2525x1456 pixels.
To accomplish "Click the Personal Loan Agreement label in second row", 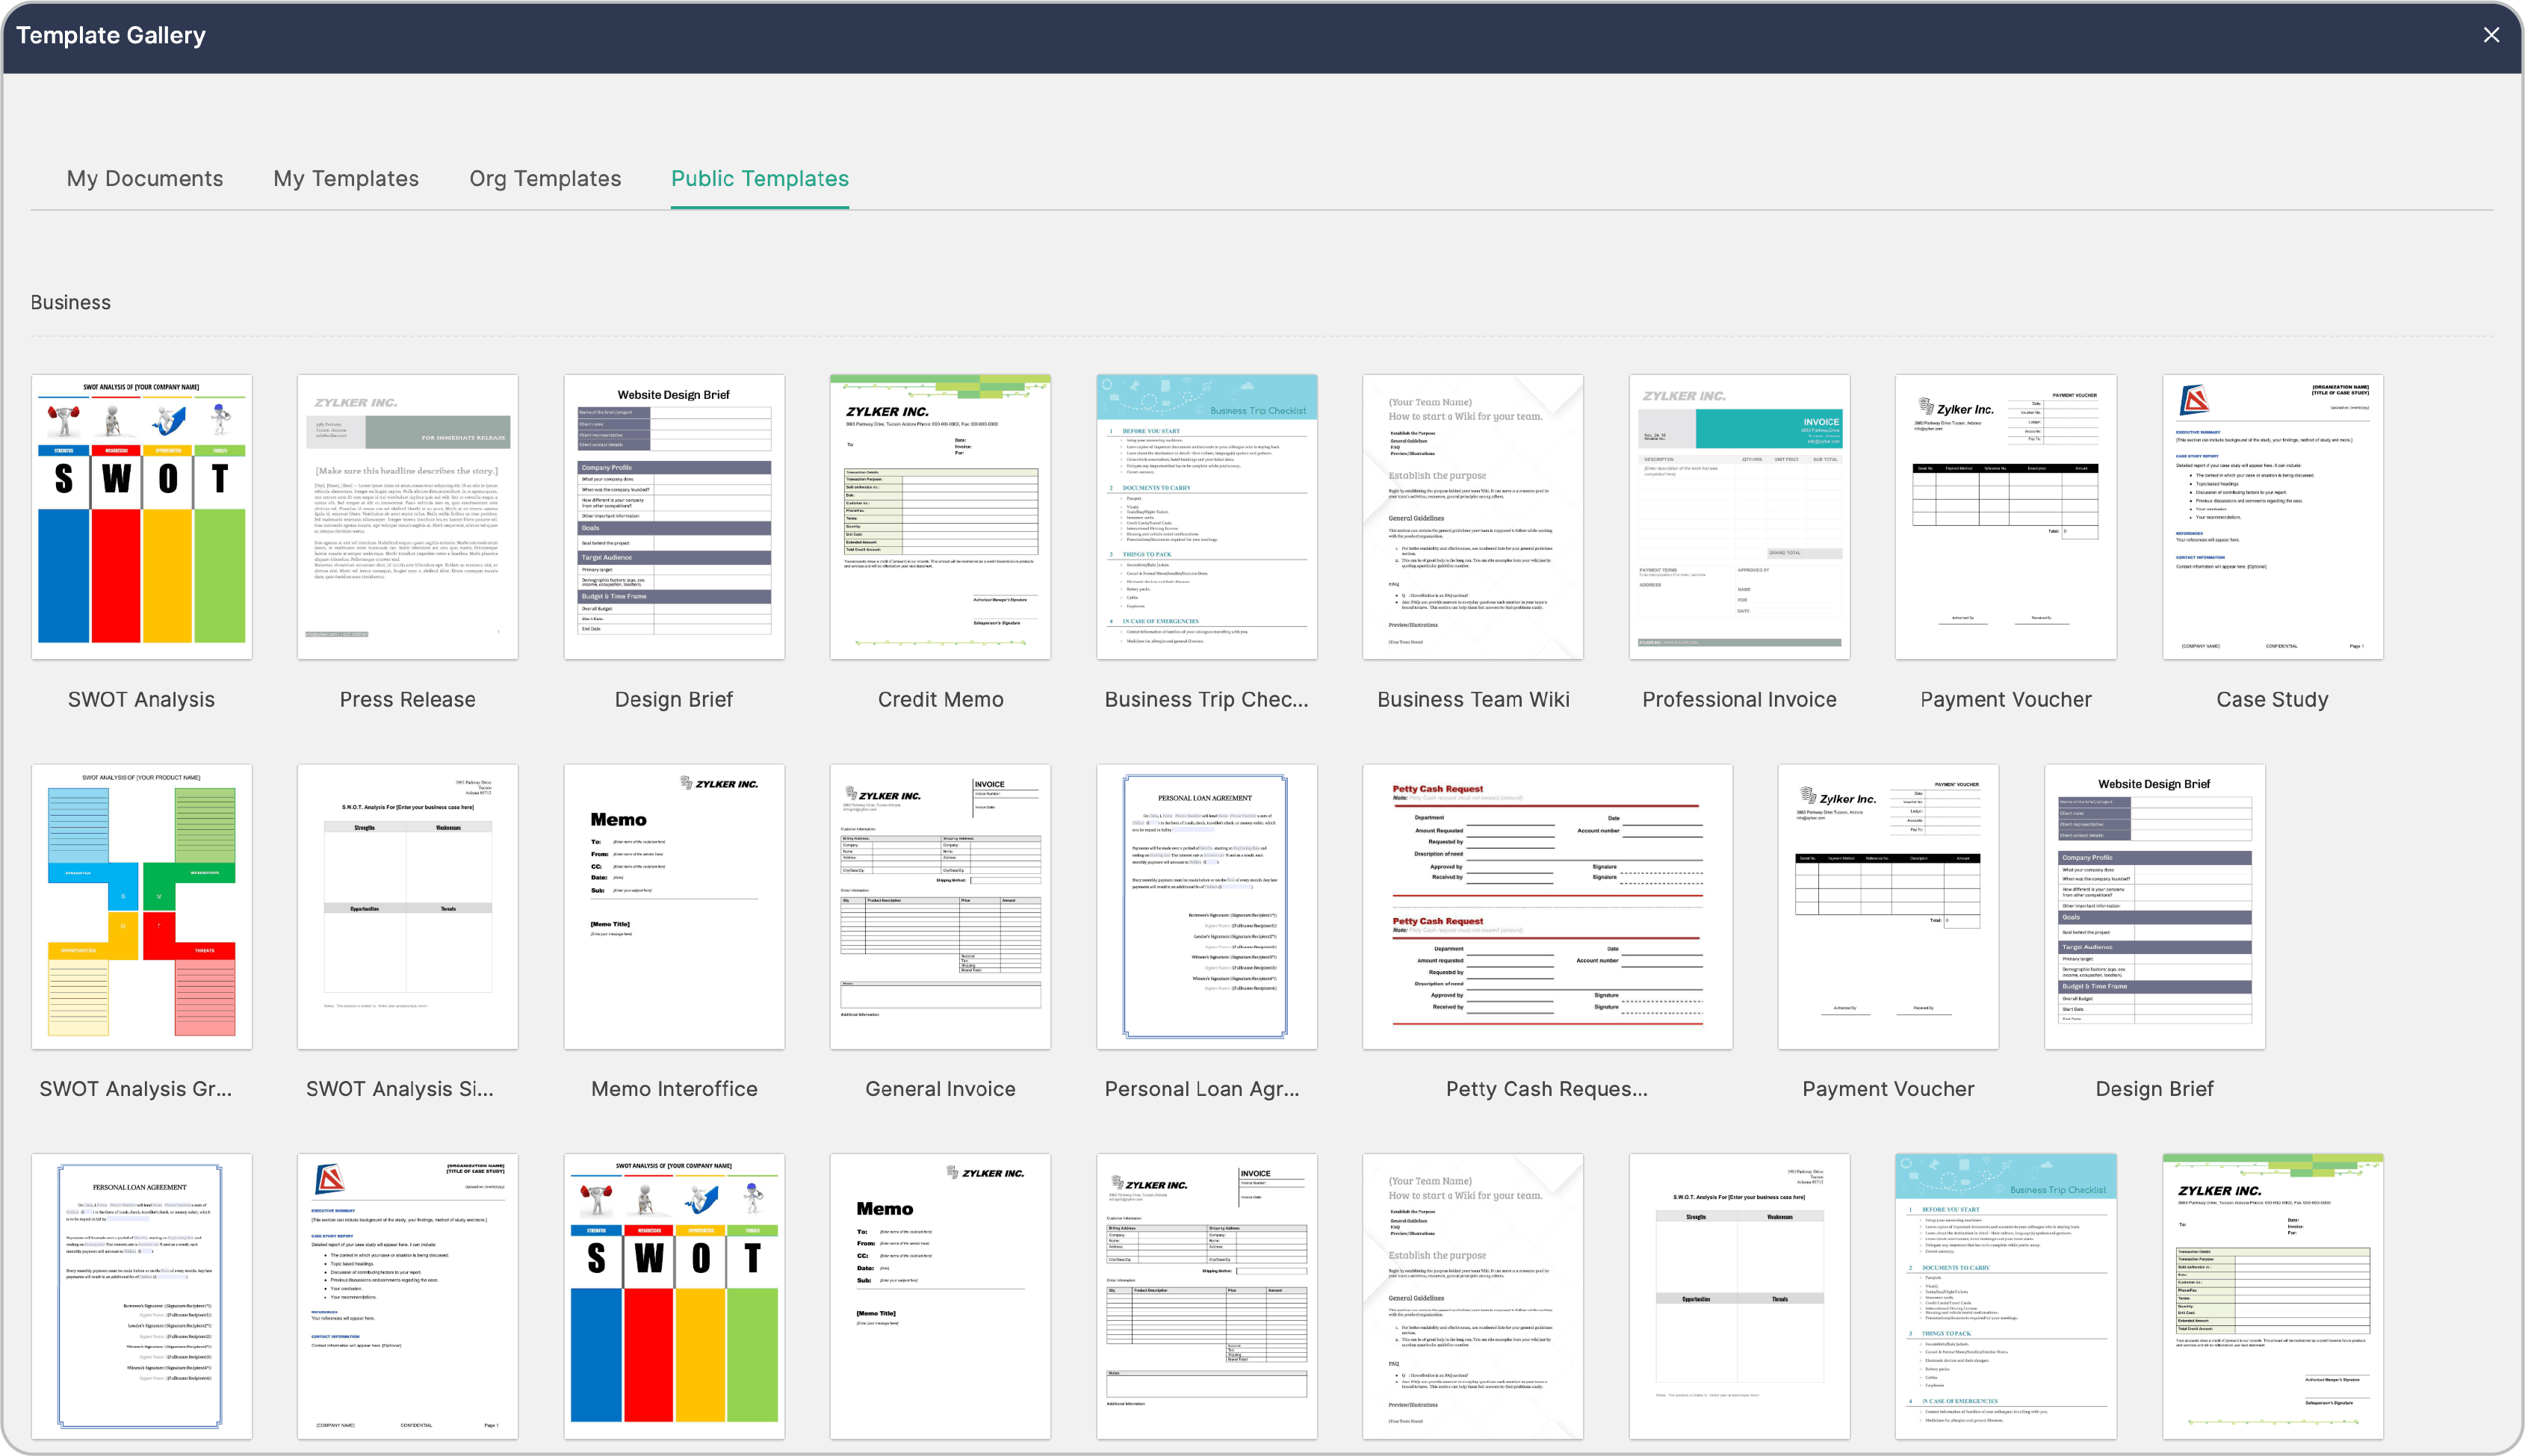I will tap(1202, 1089).
